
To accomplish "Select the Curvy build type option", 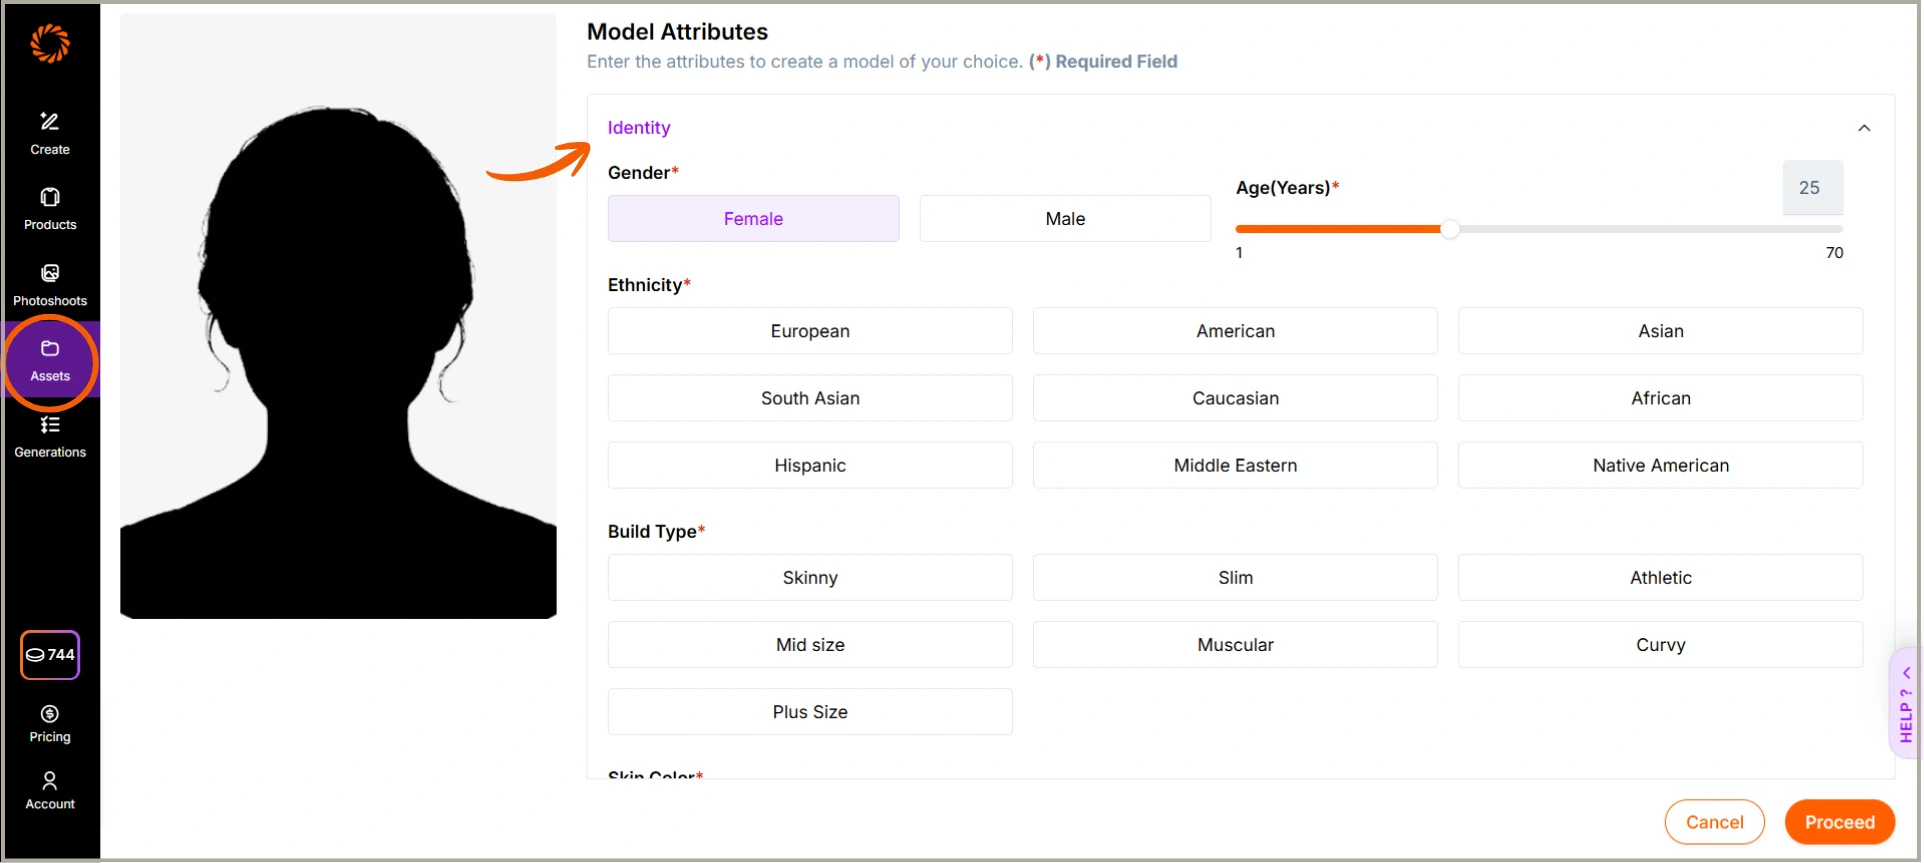I will point(1659,644).
